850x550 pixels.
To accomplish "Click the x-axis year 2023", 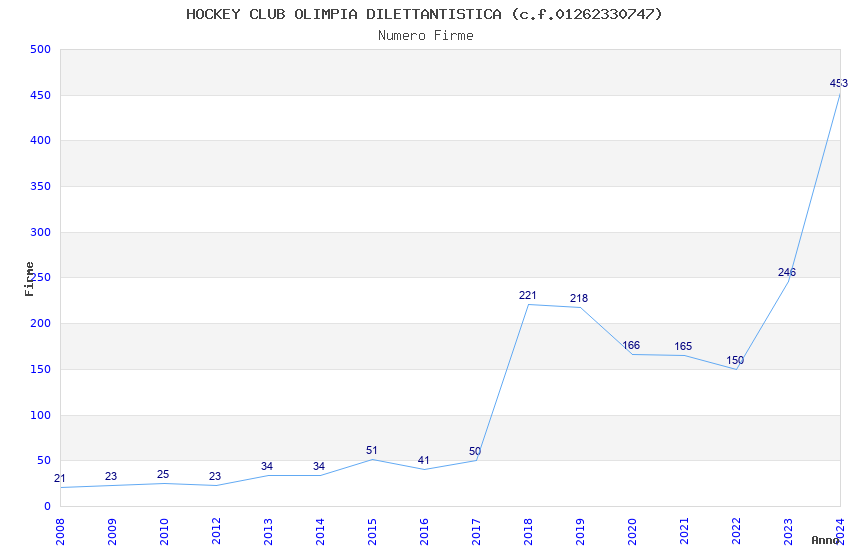I will click(x=788, y=532).
